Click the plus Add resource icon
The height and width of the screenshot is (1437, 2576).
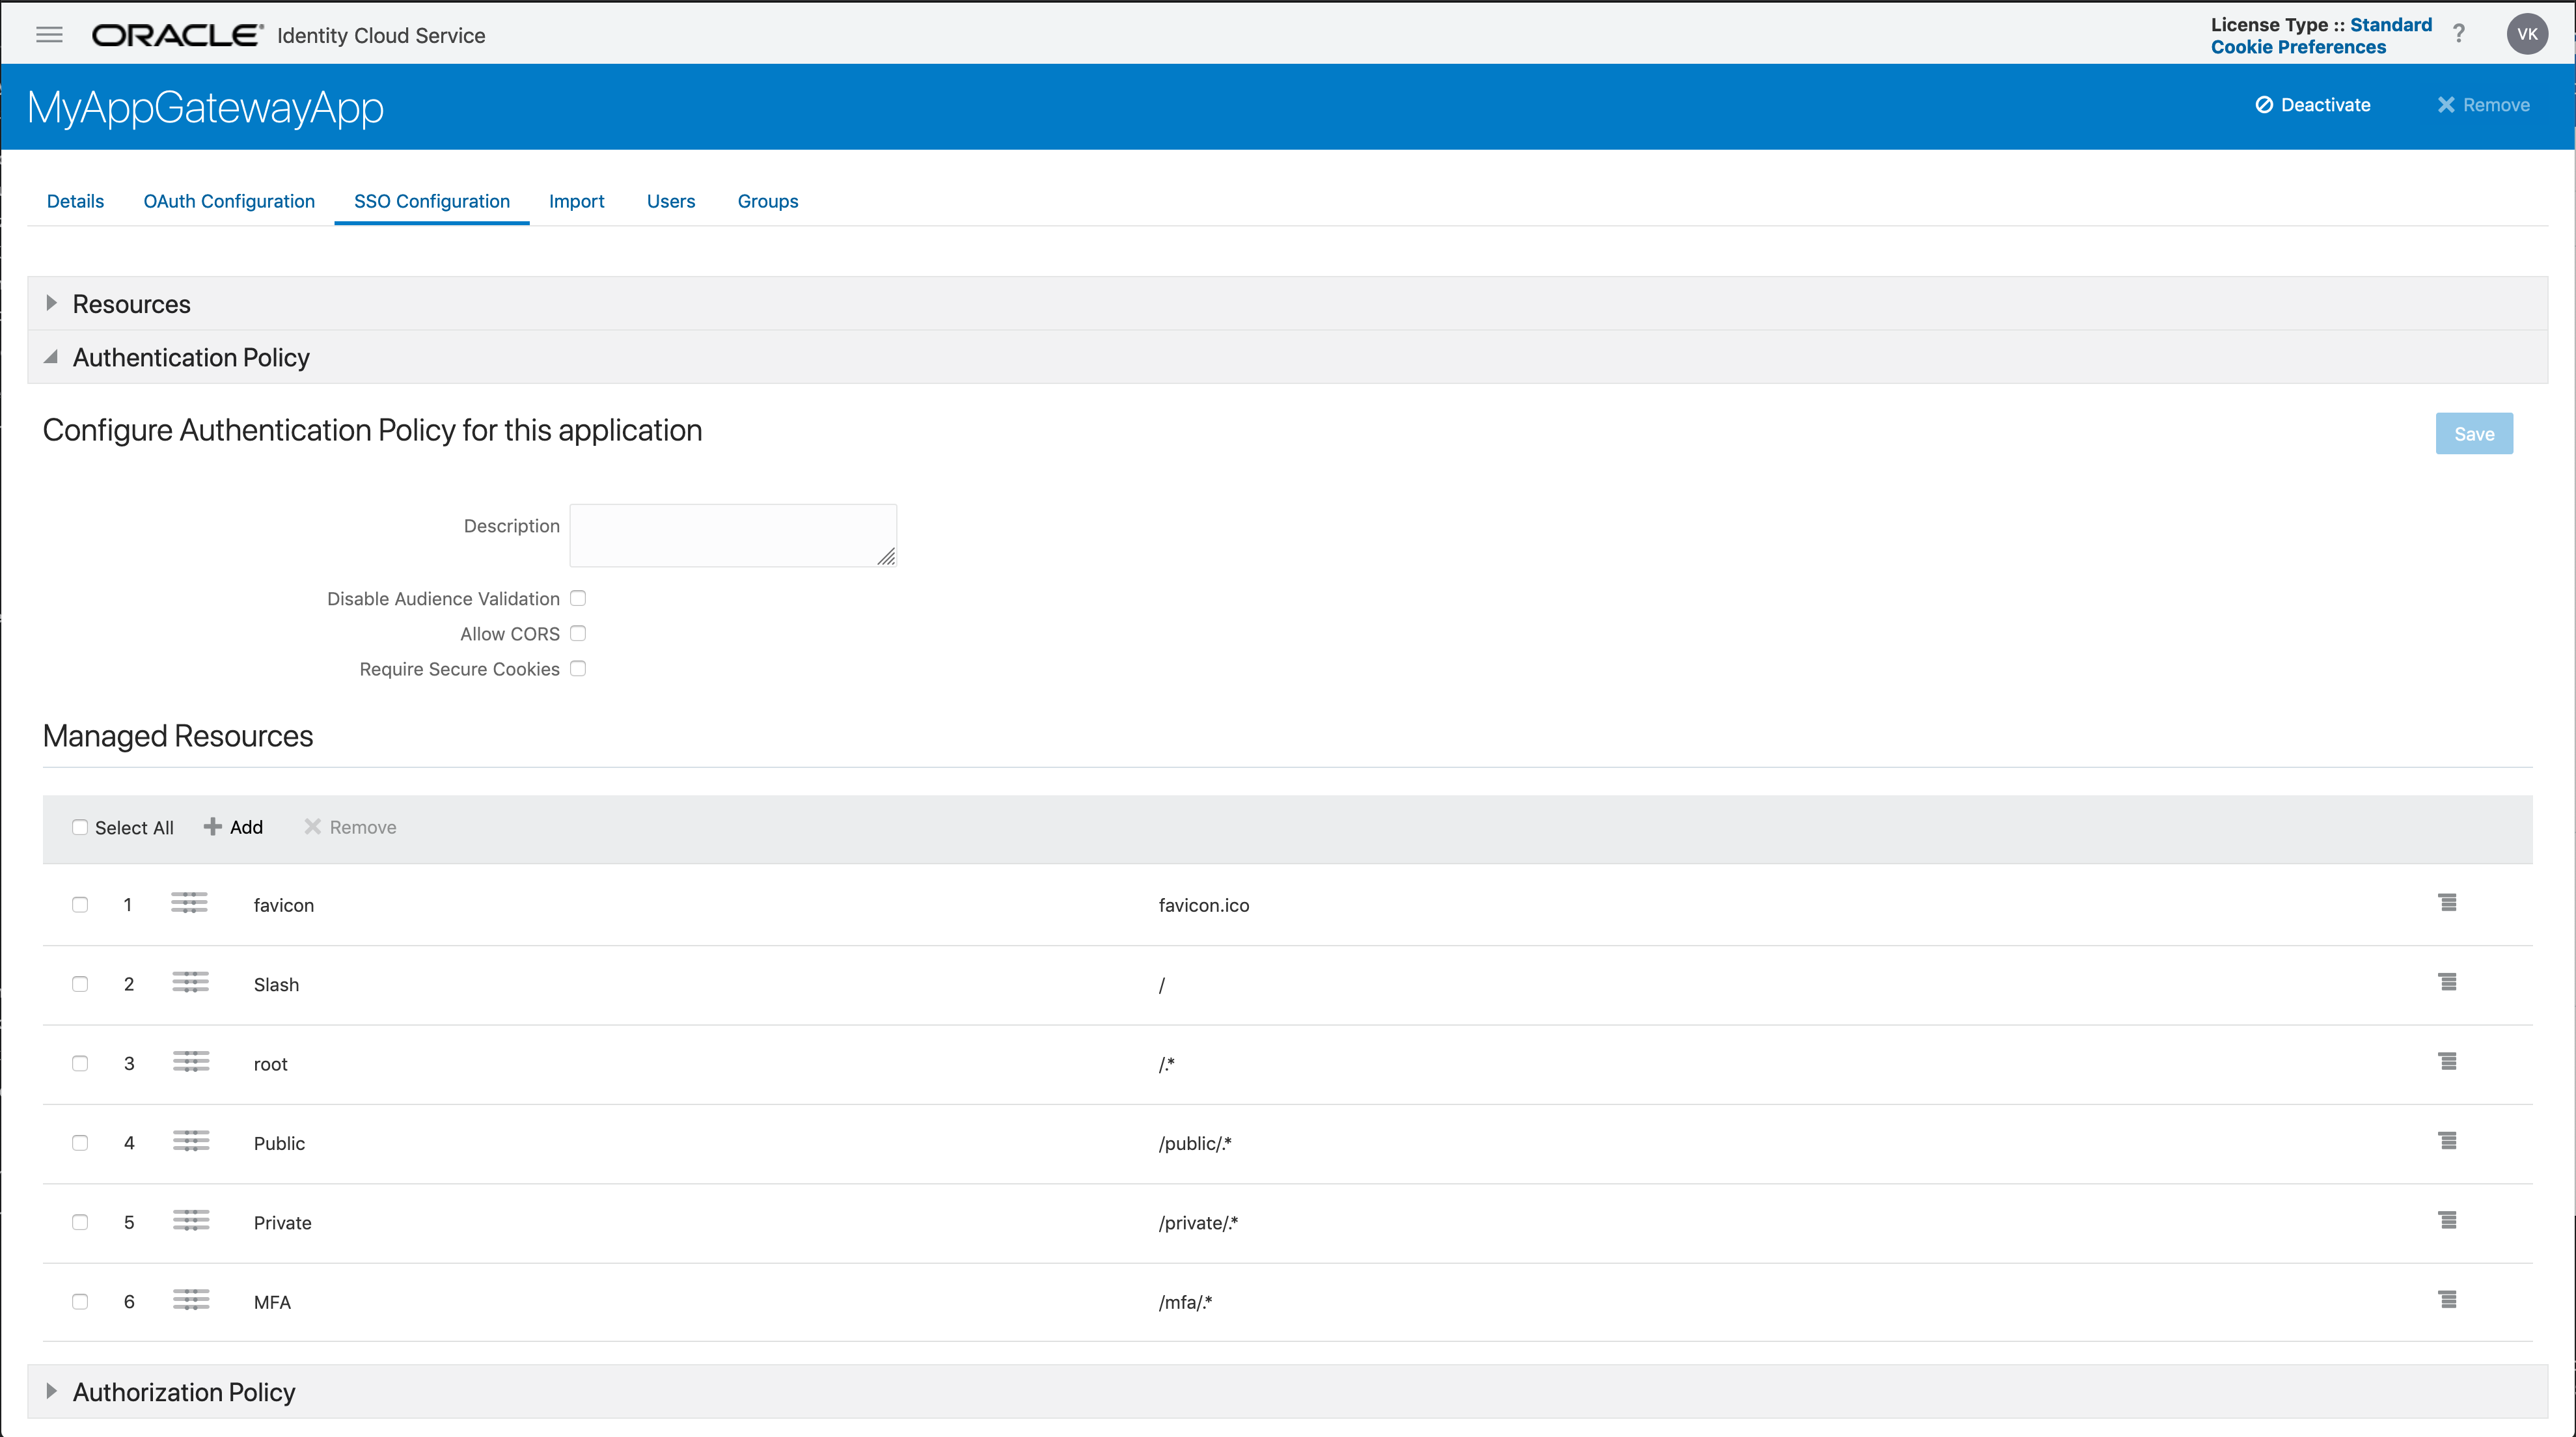point(213,827)
